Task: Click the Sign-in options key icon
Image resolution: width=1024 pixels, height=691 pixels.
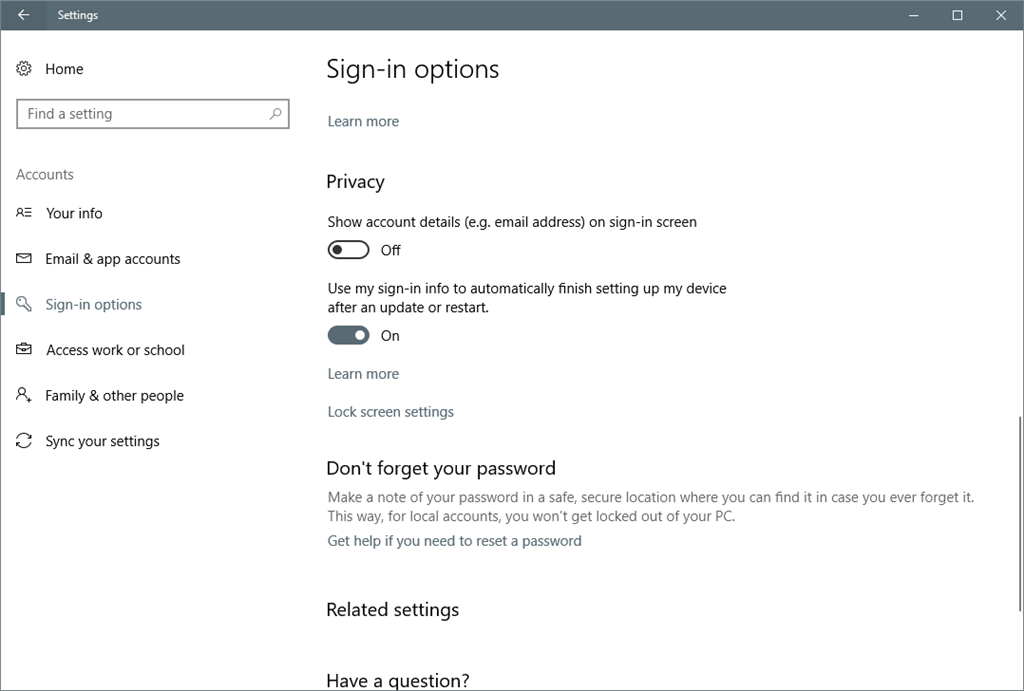Action: tap(24, 304)
